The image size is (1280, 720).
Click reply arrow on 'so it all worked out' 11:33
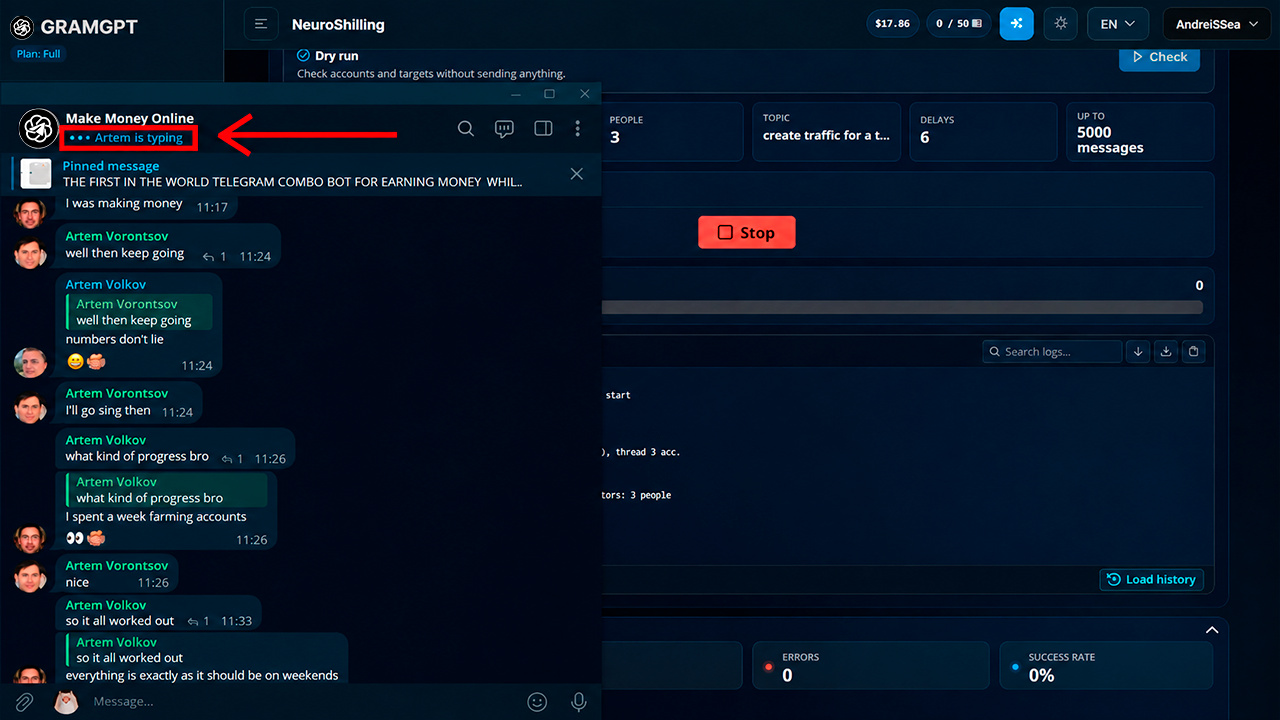click(193, 621)
